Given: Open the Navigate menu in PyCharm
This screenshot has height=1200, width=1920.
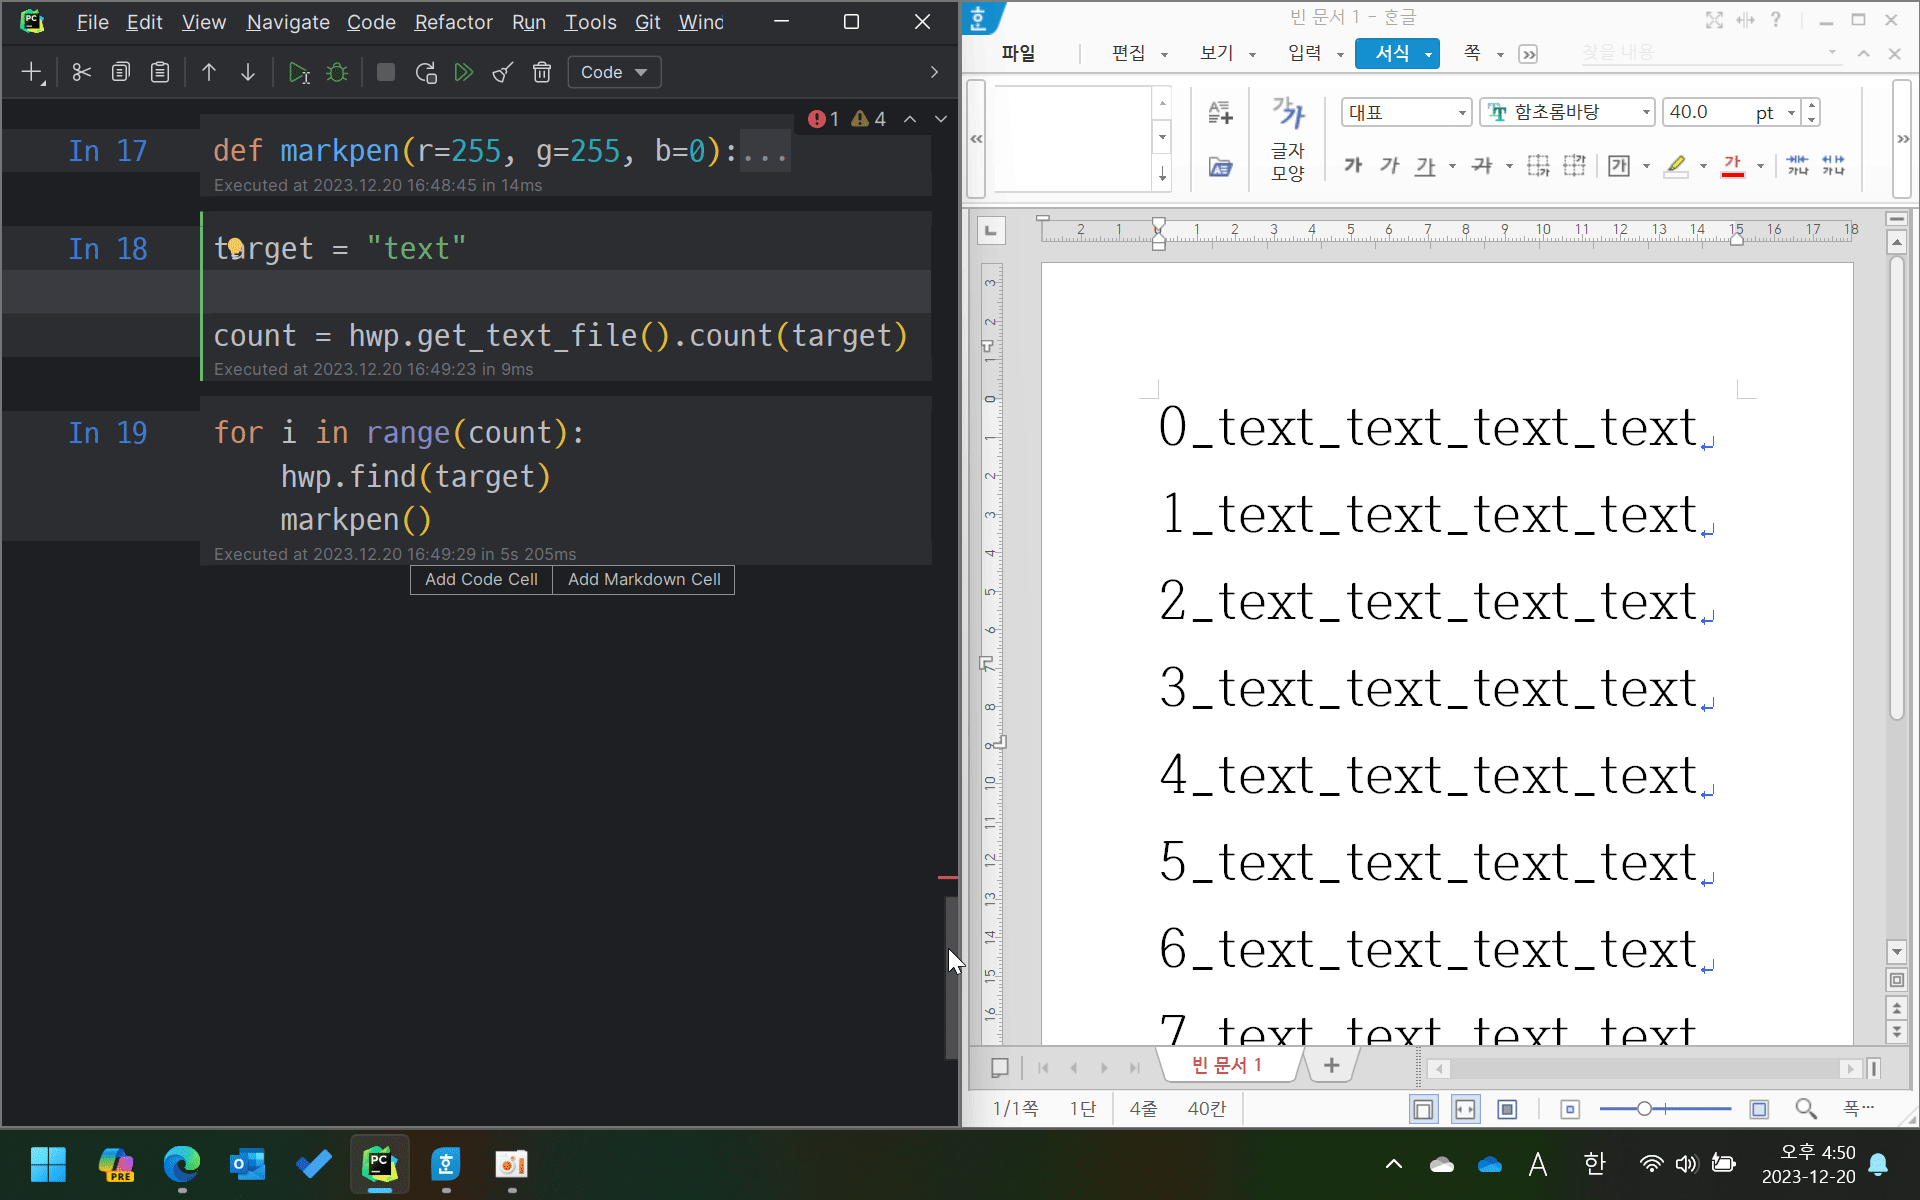Looking at the screenshot, I should (x=288, y=22).
